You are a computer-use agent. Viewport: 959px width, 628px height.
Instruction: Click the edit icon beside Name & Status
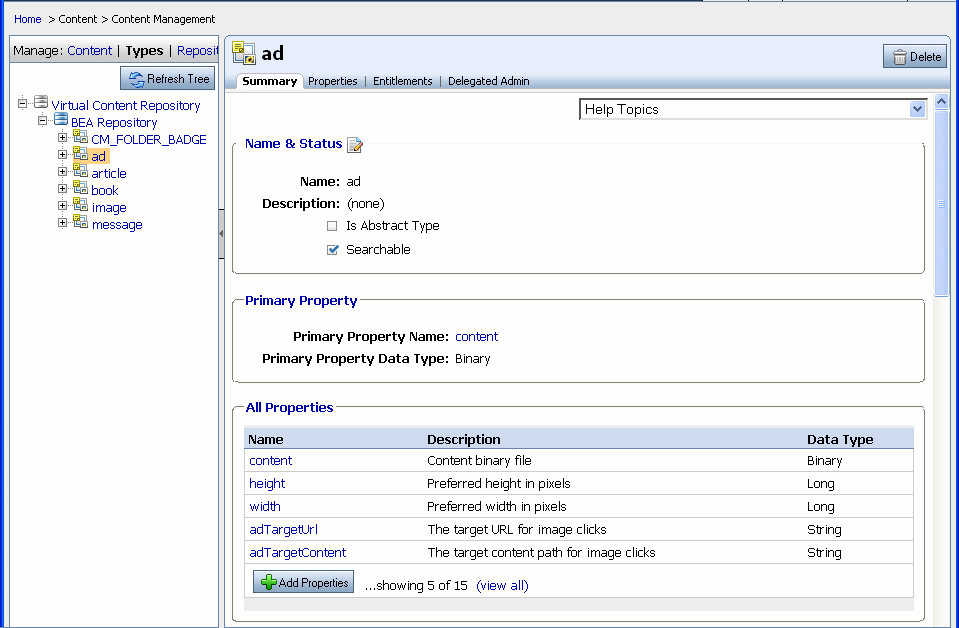coord(355,144)
